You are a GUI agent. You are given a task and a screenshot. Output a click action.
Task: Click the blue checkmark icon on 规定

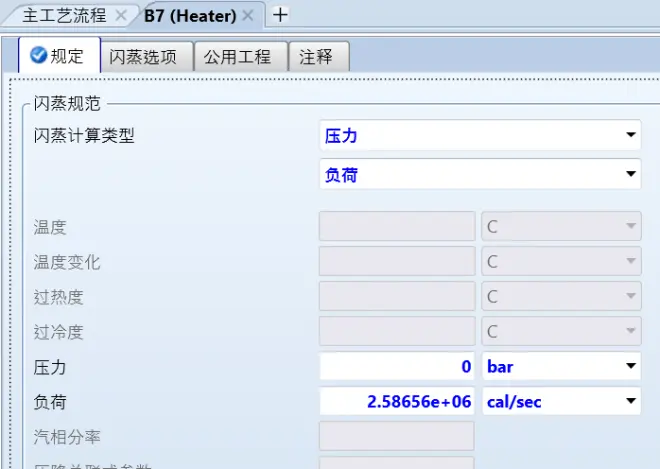pos(39,56)
